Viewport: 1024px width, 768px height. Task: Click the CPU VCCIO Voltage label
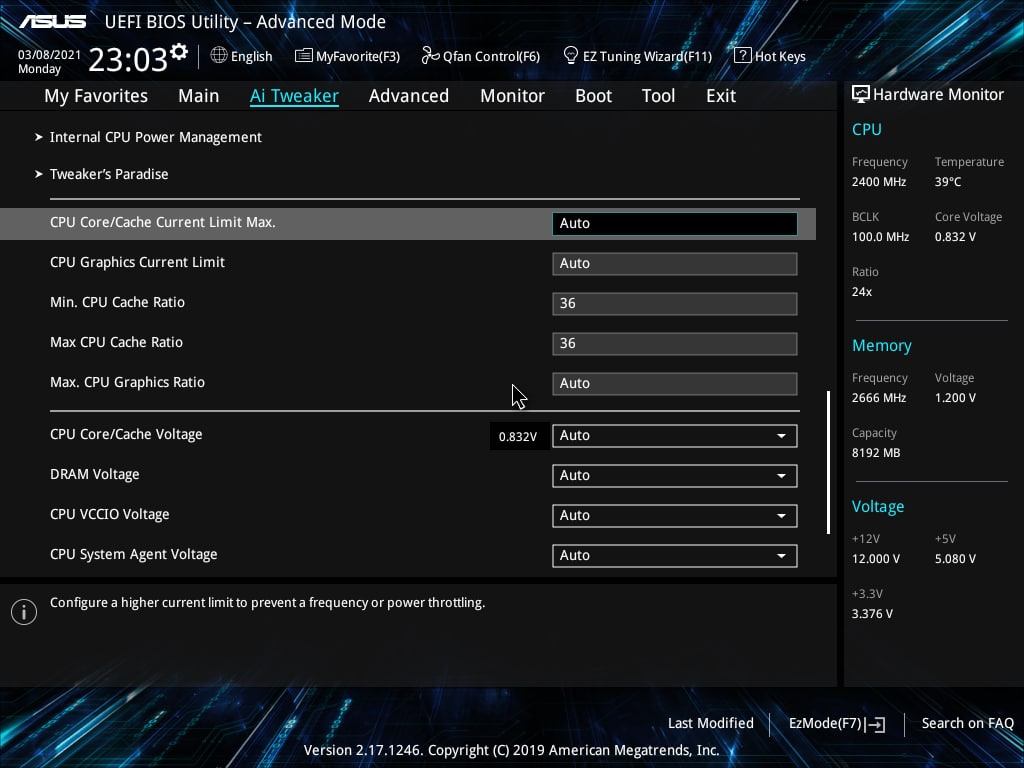[110, 515]
